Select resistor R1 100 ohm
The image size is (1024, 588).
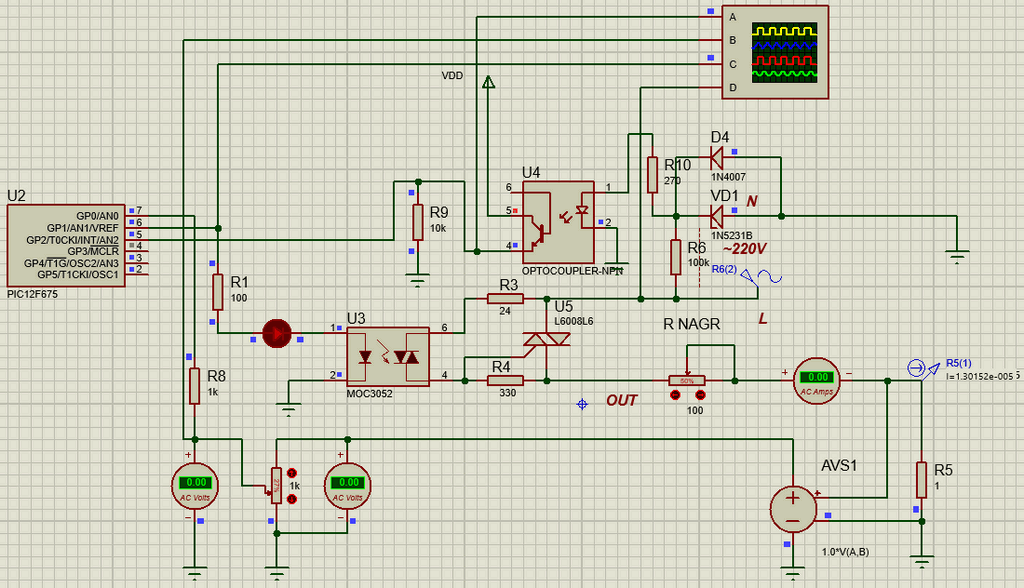[x=218, y=292]
